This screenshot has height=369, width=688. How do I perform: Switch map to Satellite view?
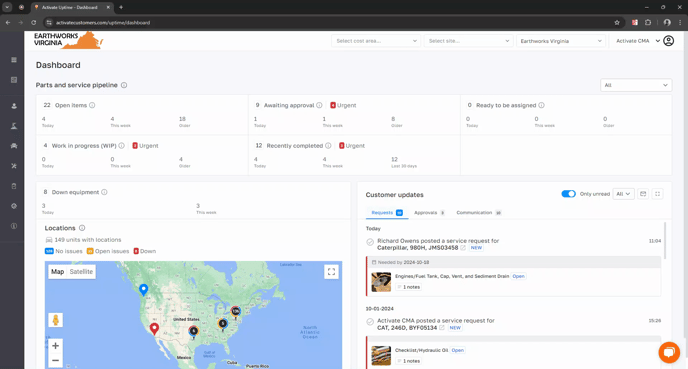click(81, 272)
